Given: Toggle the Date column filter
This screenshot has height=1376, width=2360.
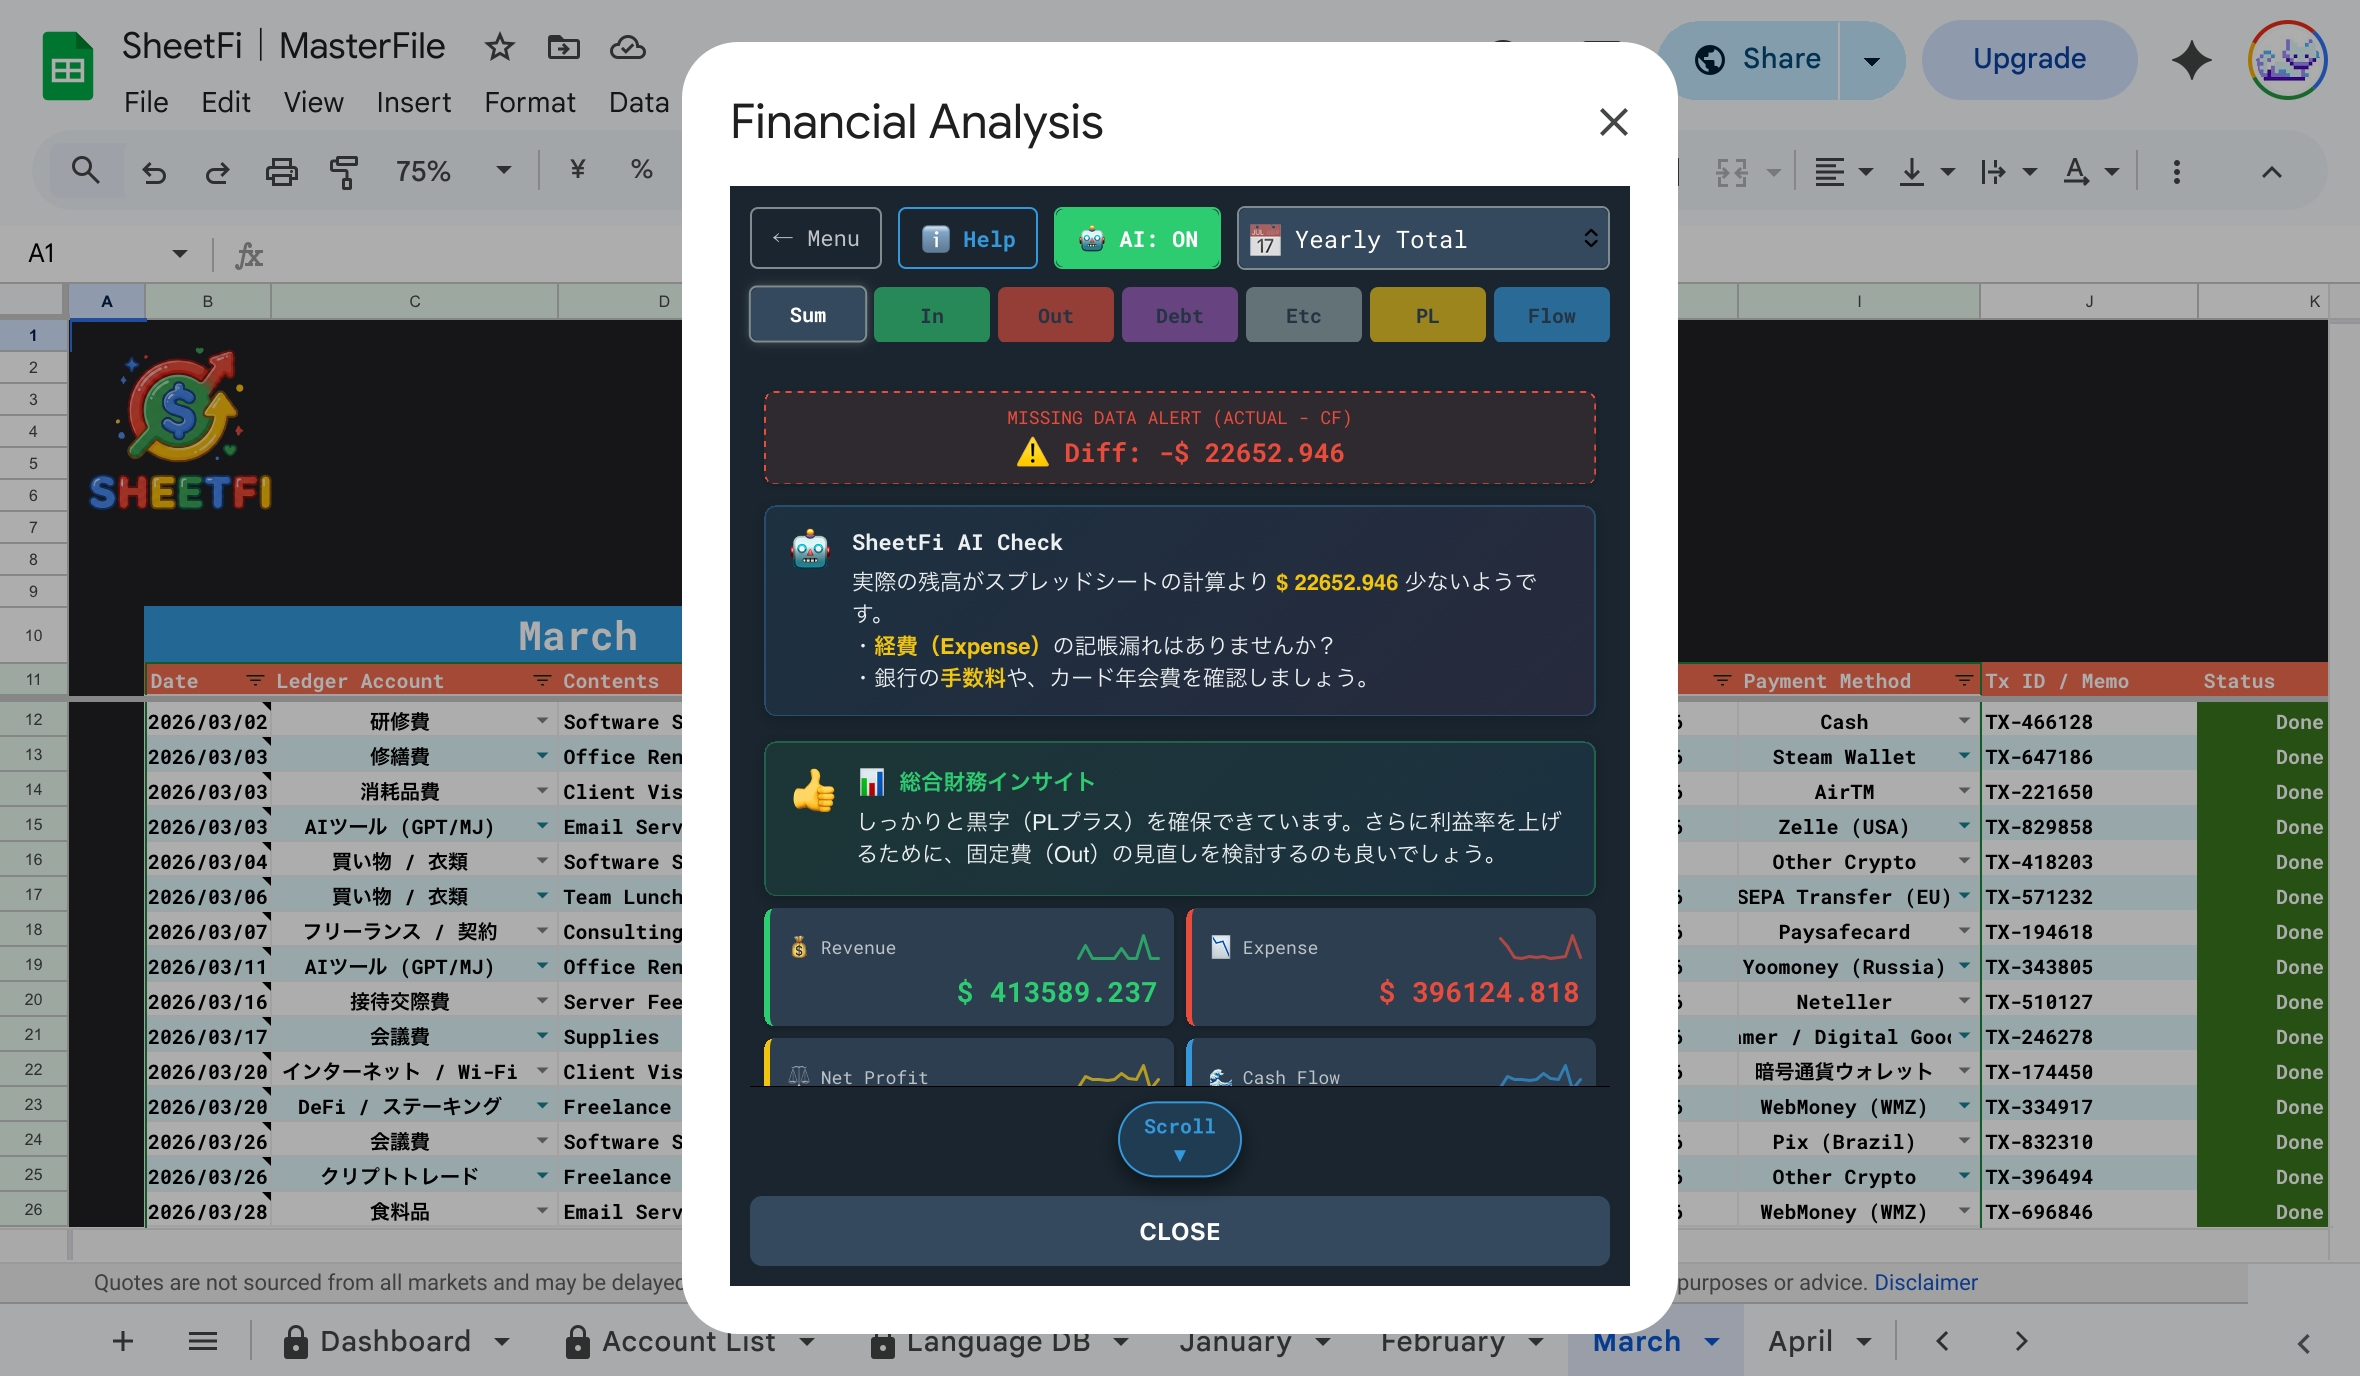Looking at the screenshot, I should (x=255, y=681).
